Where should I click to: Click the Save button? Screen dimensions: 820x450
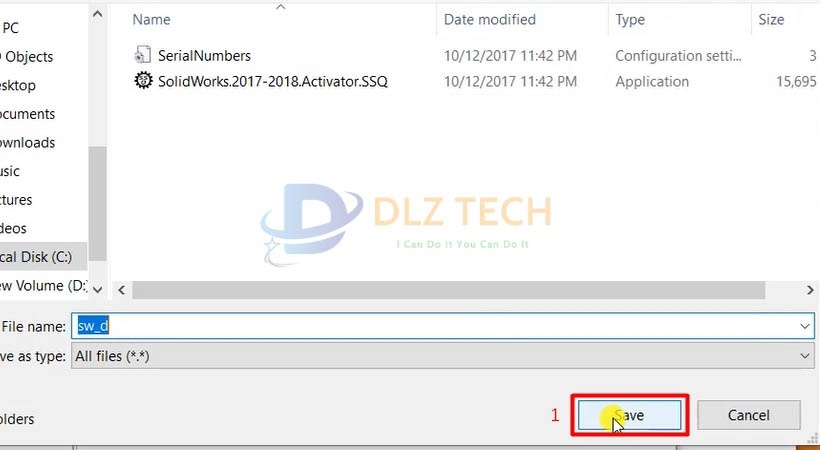pos(629,415)
